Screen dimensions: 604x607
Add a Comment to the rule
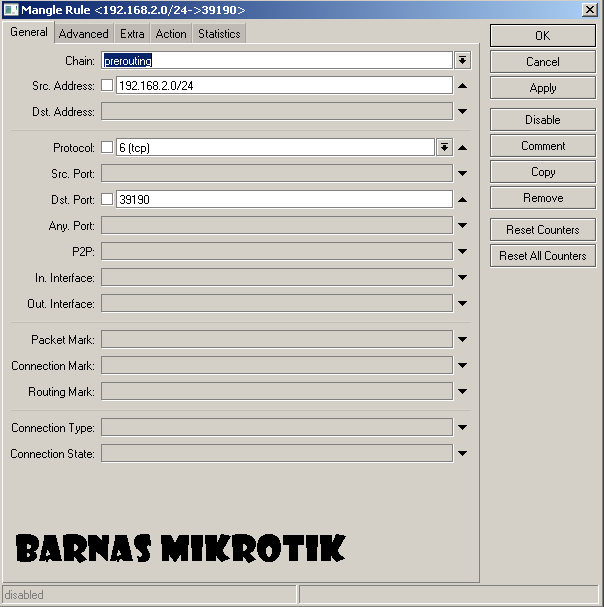click(x=543, y=146)
